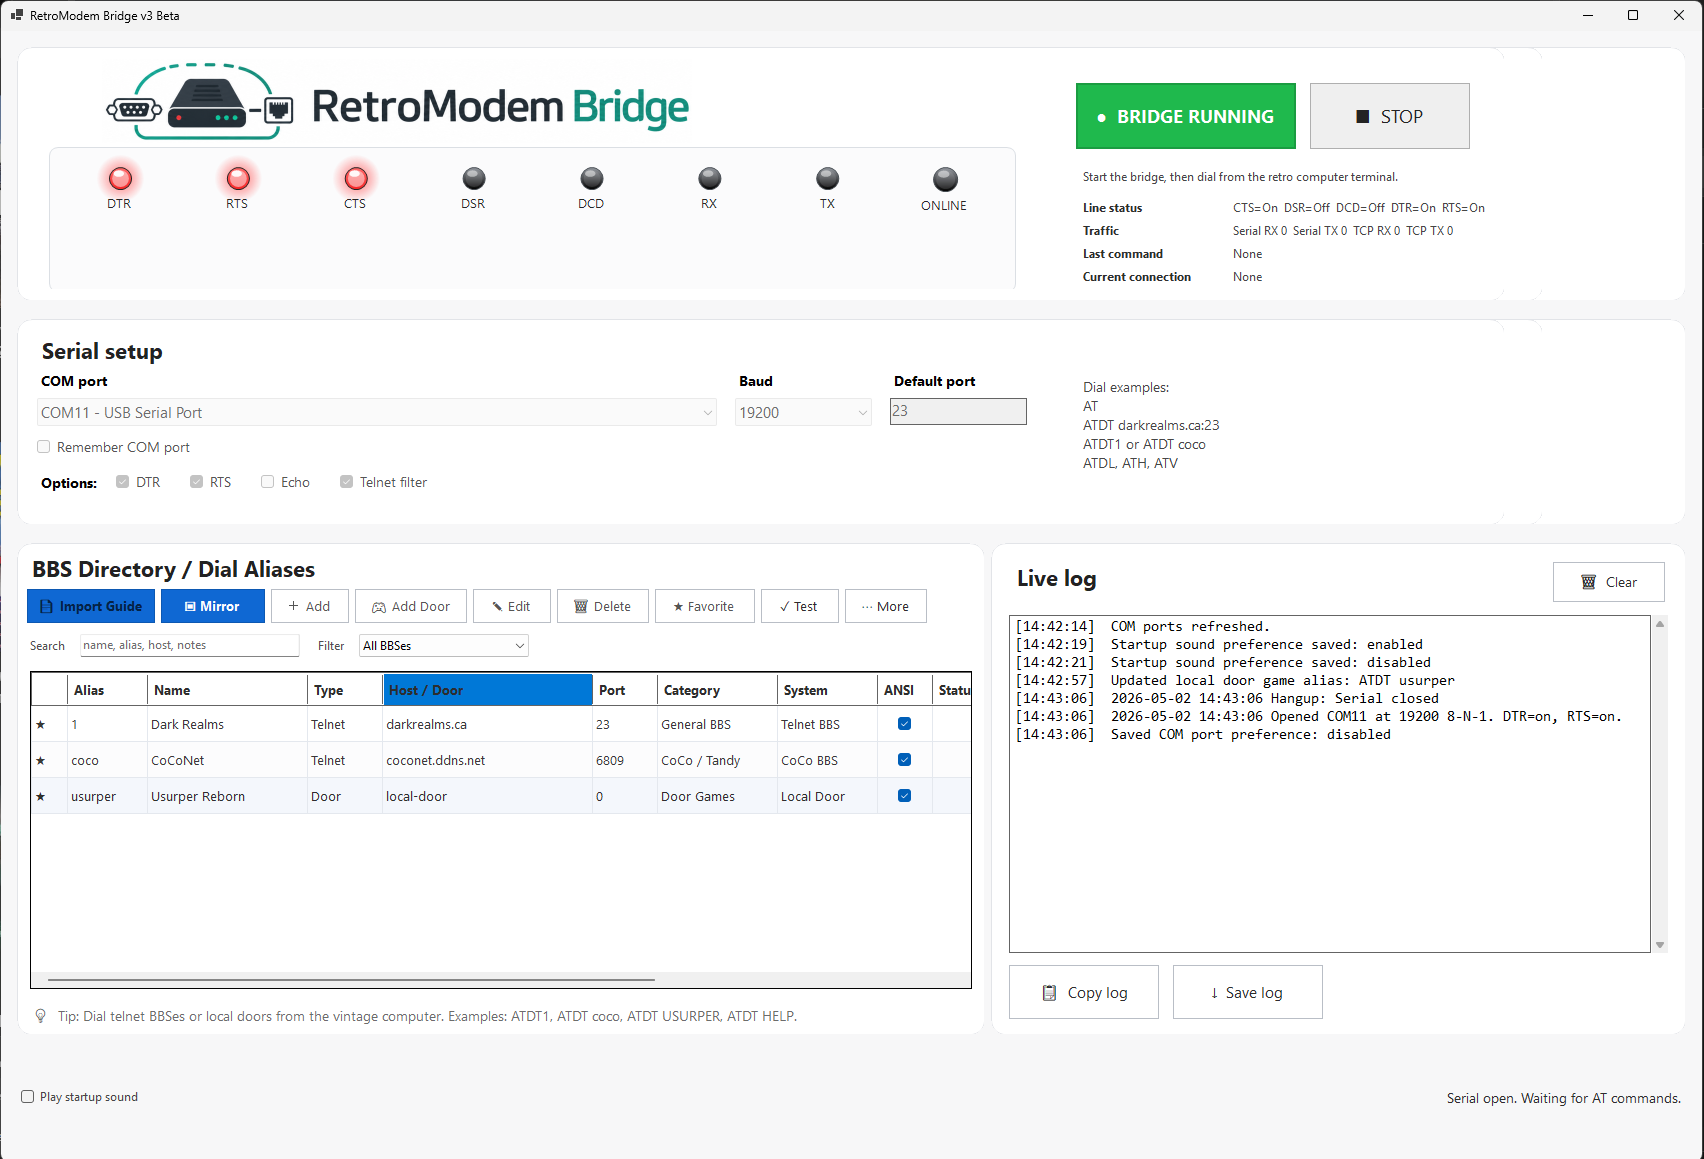Image resolution: width=1704 pixels, height=1159 pixels.
Task: Click Add Door button
Action: tap(411, 606)
